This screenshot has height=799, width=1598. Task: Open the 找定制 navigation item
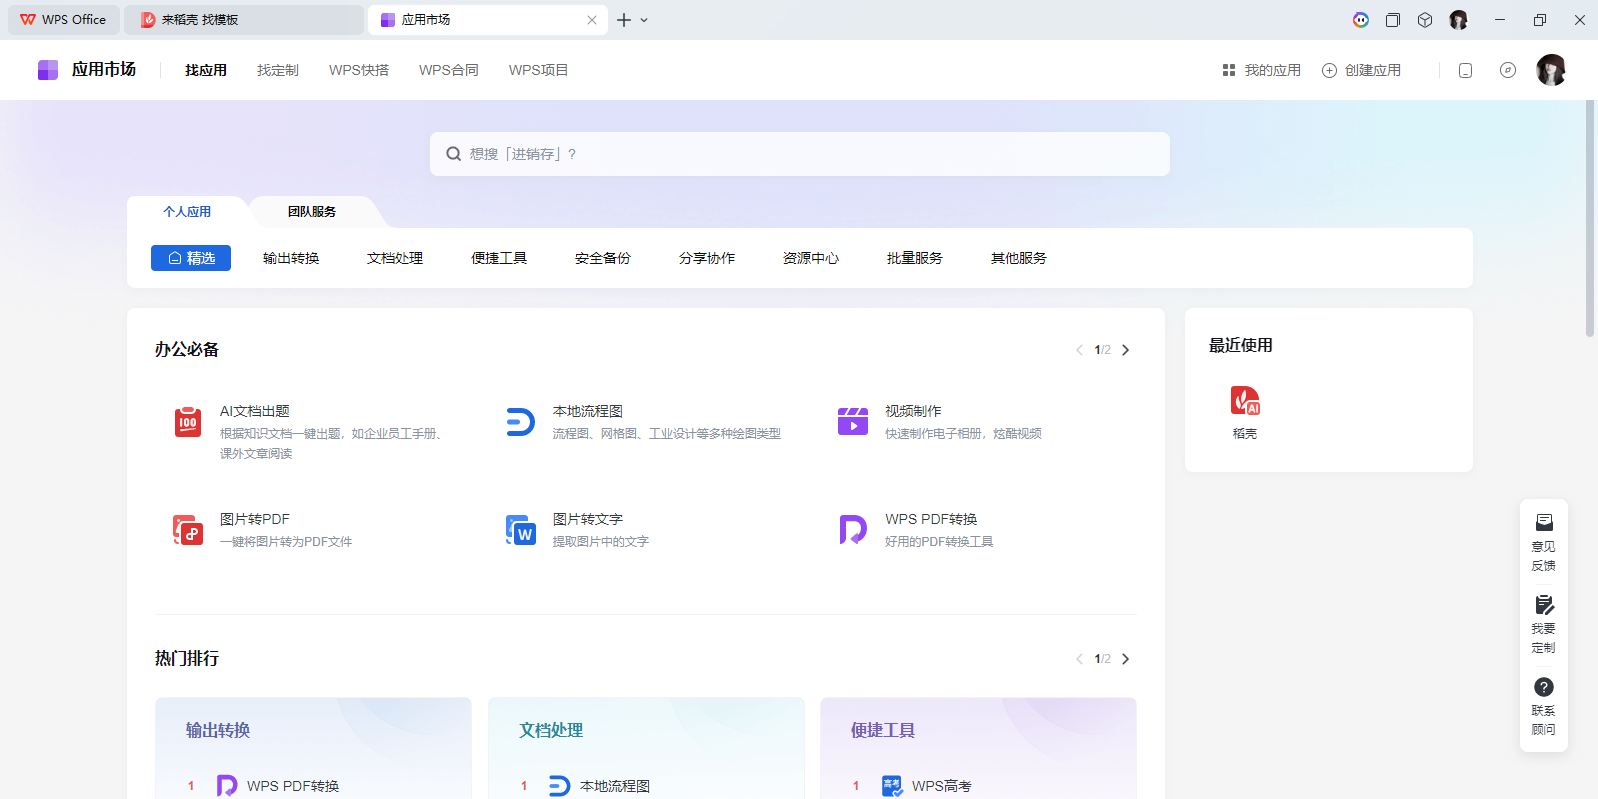pos(277,70)
